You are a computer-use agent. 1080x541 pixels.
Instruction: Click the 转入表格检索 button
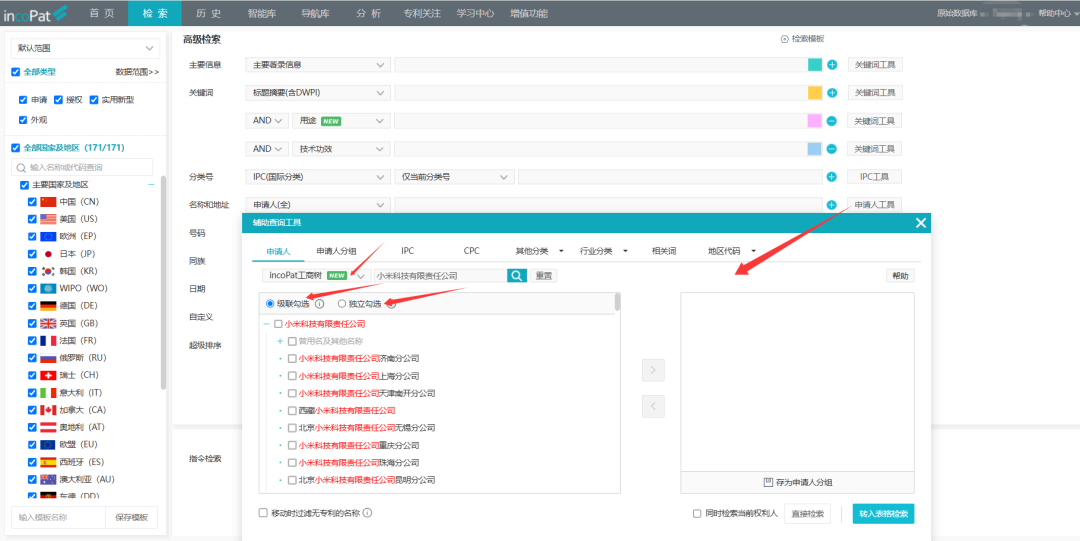point(883,513)
